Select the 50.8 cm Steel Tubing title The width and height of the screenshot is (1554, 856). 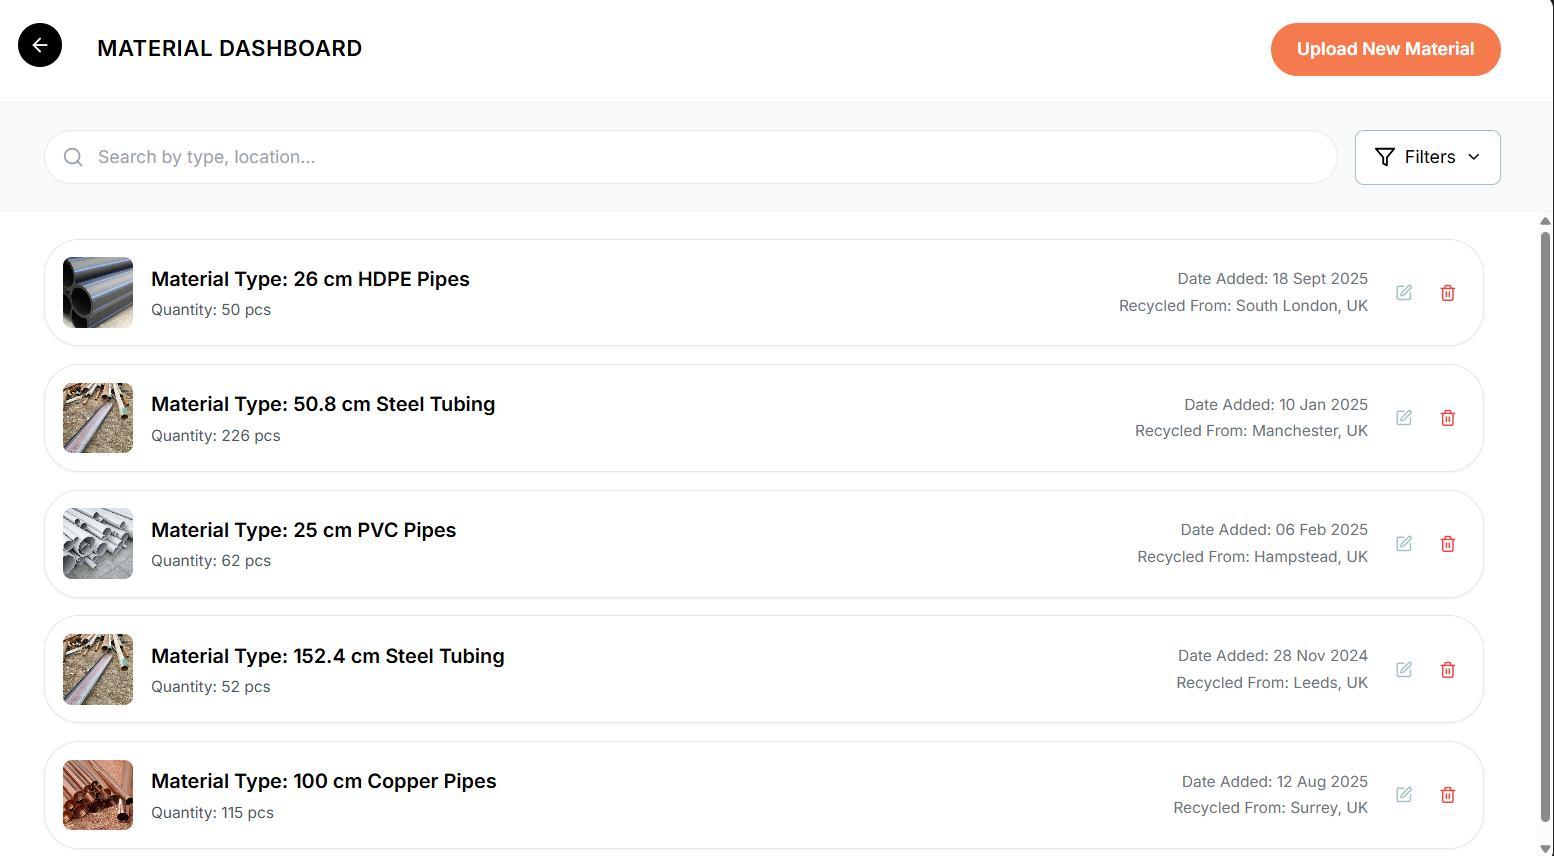[323, 404]
